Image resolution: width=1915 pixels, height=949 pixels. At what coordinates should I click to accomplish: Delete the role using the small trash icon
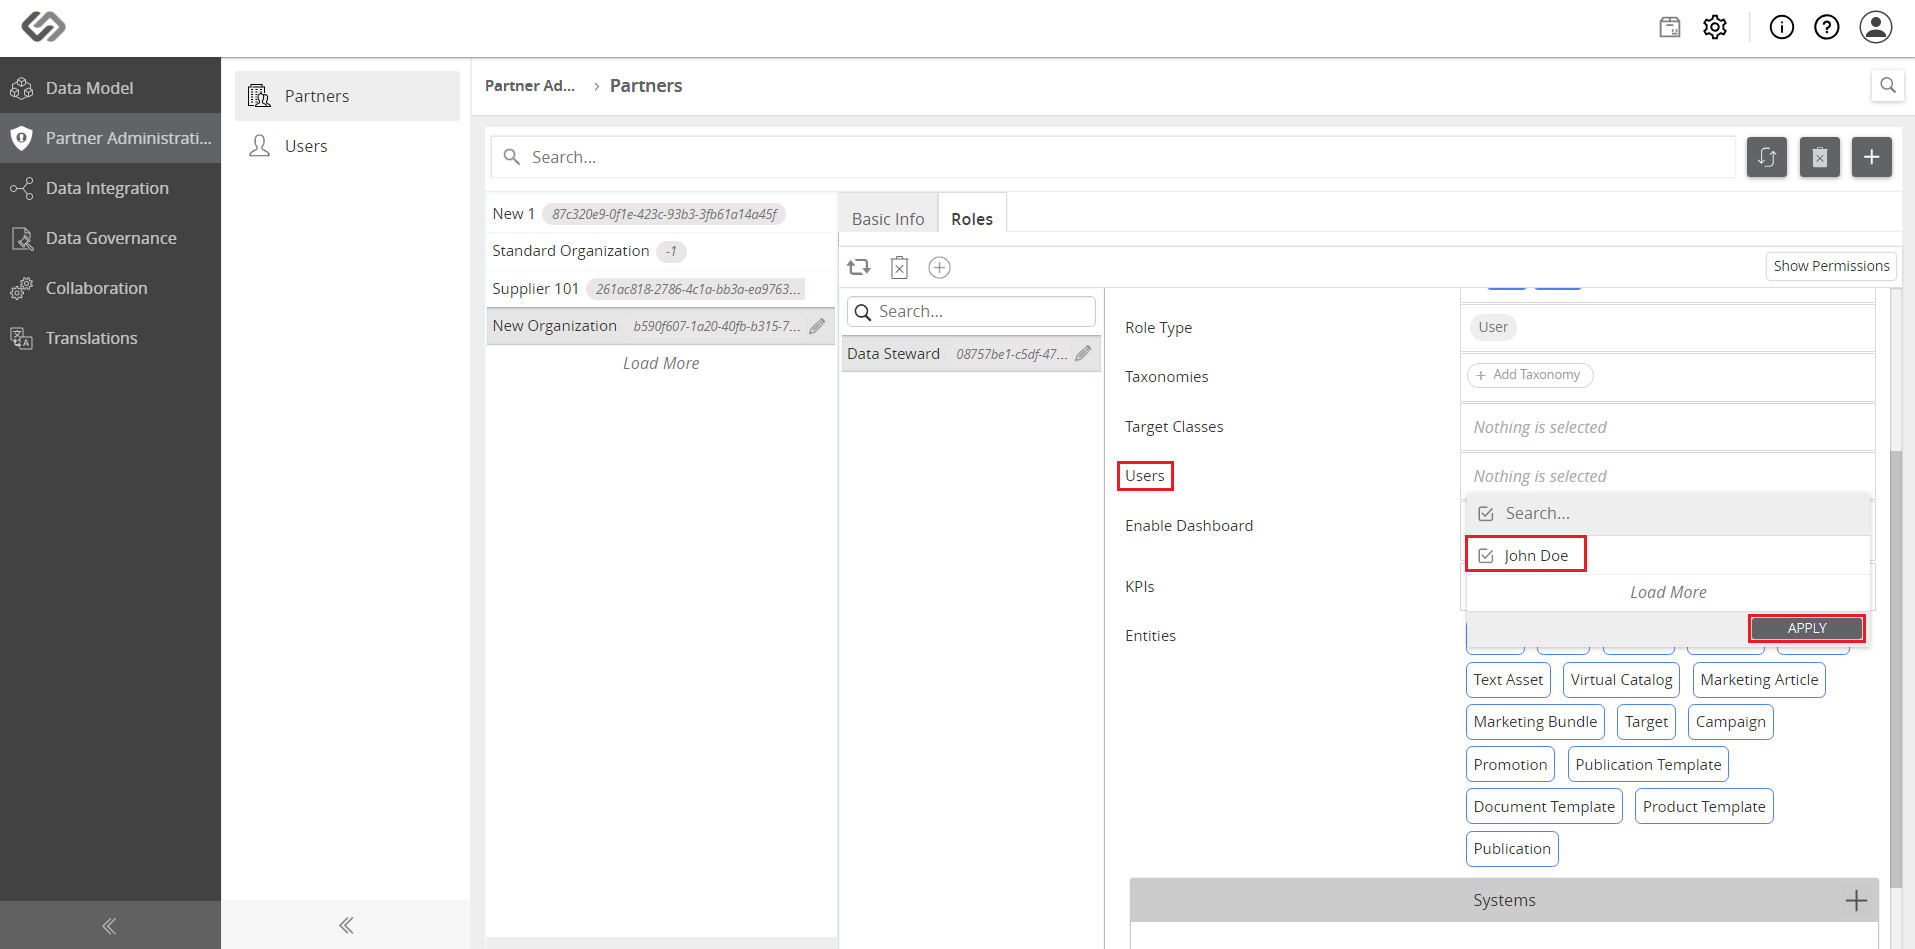tap(899, 267)
